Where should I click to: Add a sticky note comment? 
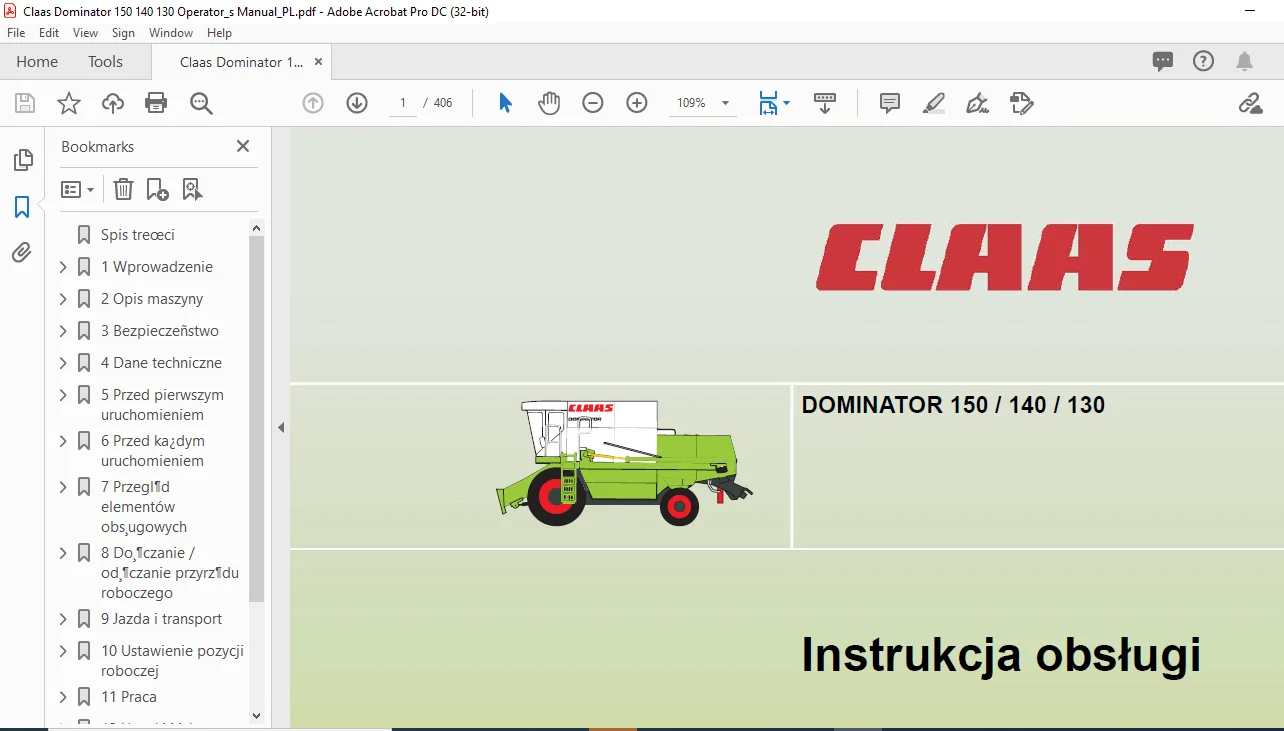pyautogui.click(x=890, y=103)
